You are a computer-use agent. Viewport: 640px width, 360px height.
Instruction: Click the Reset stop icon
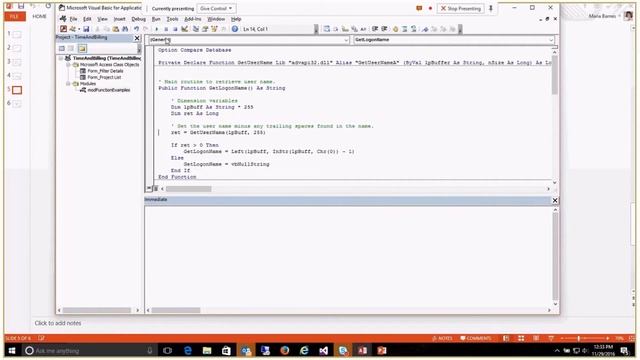point(175,29)
